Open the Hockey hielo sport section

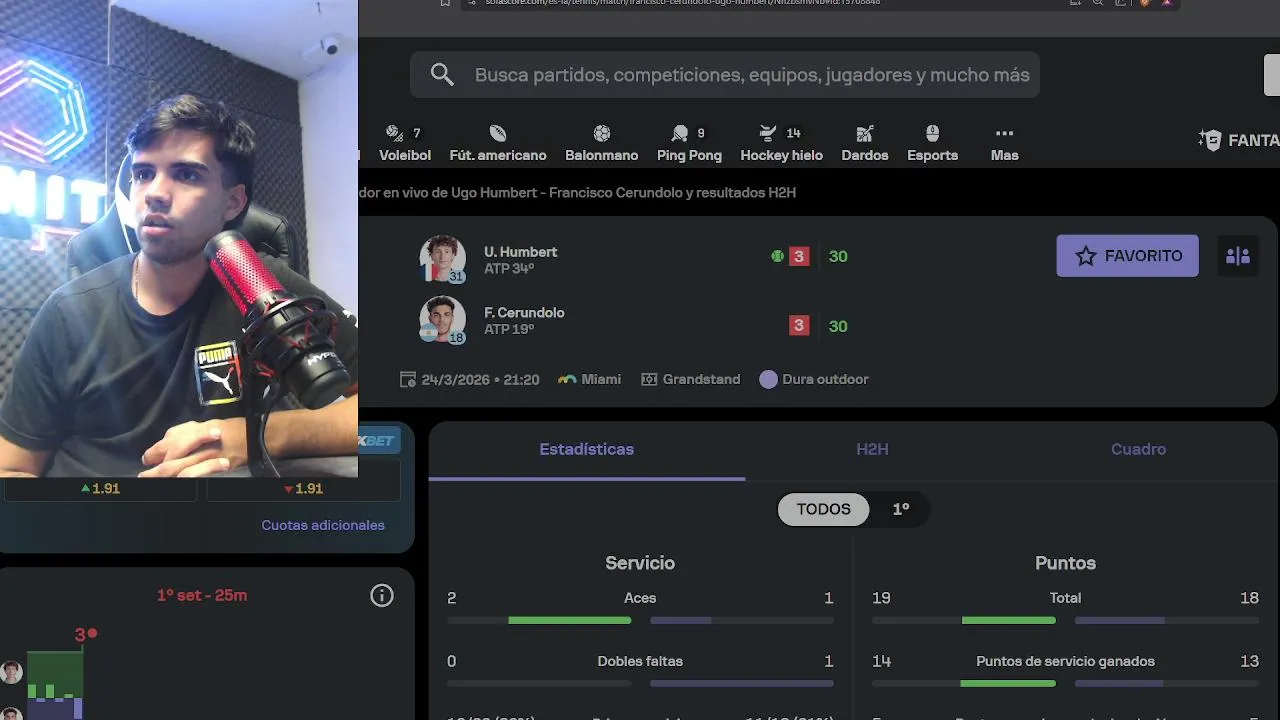(781, 144)
